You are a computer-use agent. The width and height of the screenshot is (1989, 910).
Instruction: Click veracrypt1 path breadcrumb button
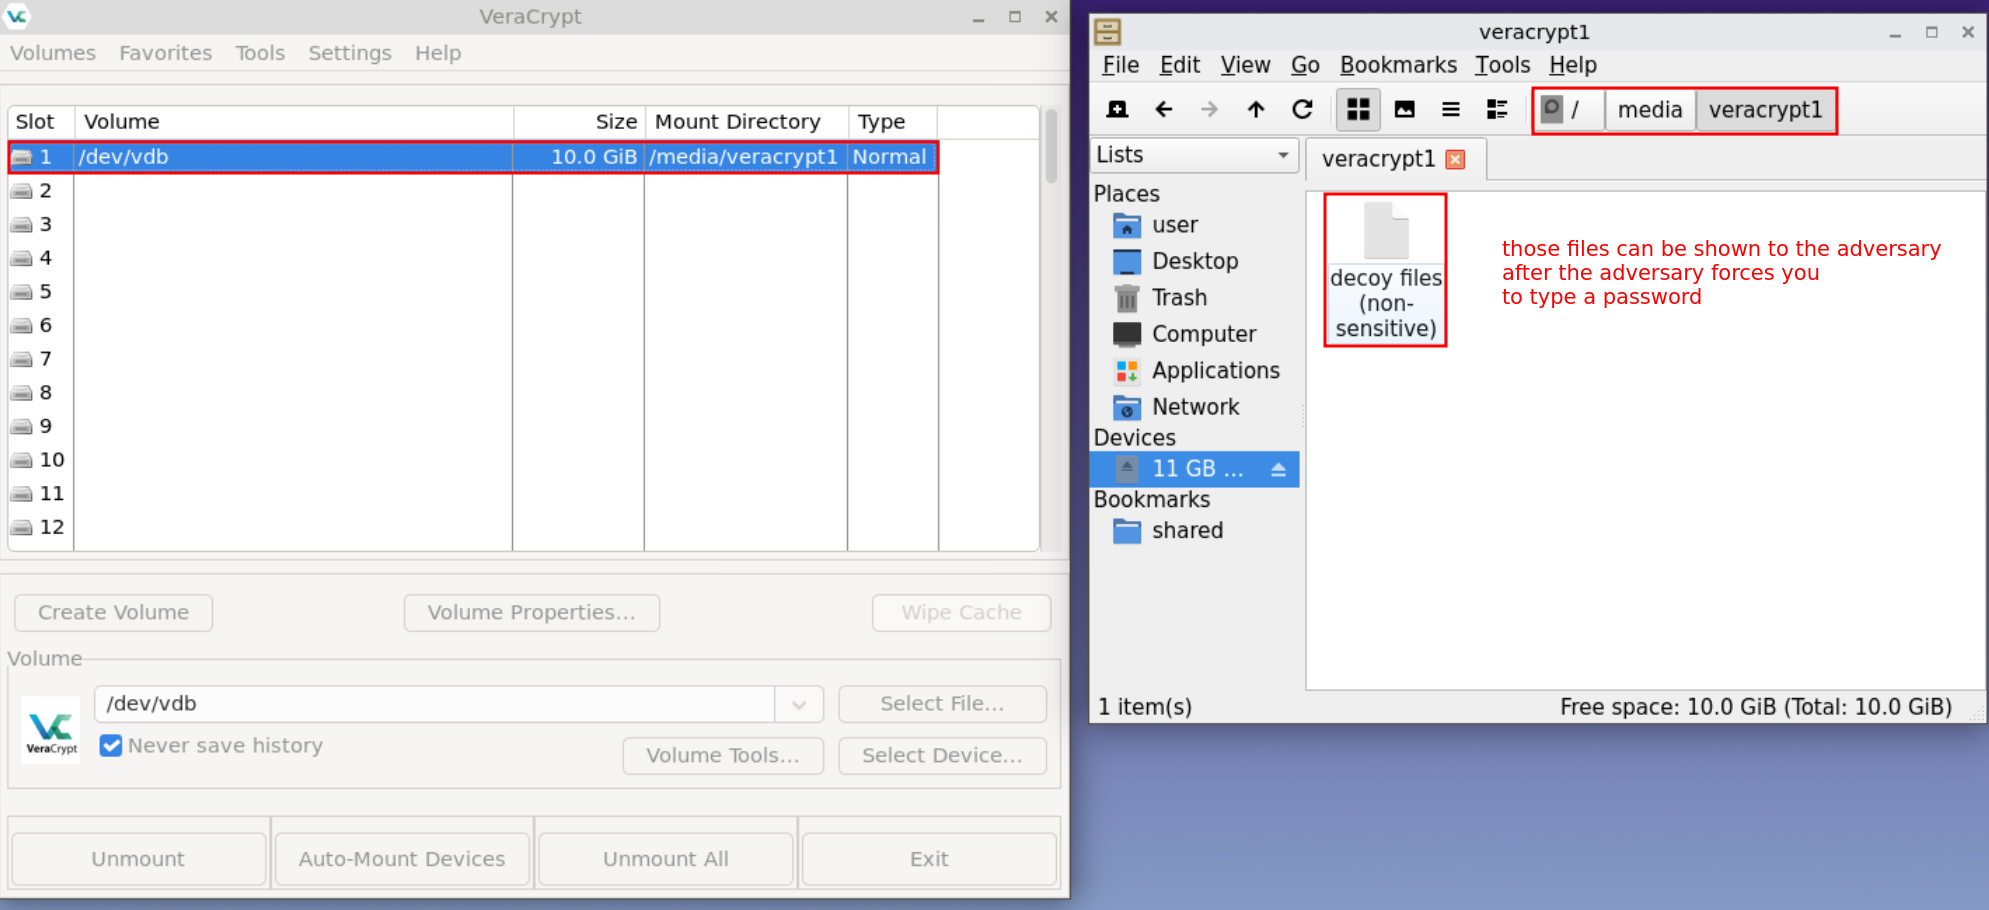[x=1765, y=110]
